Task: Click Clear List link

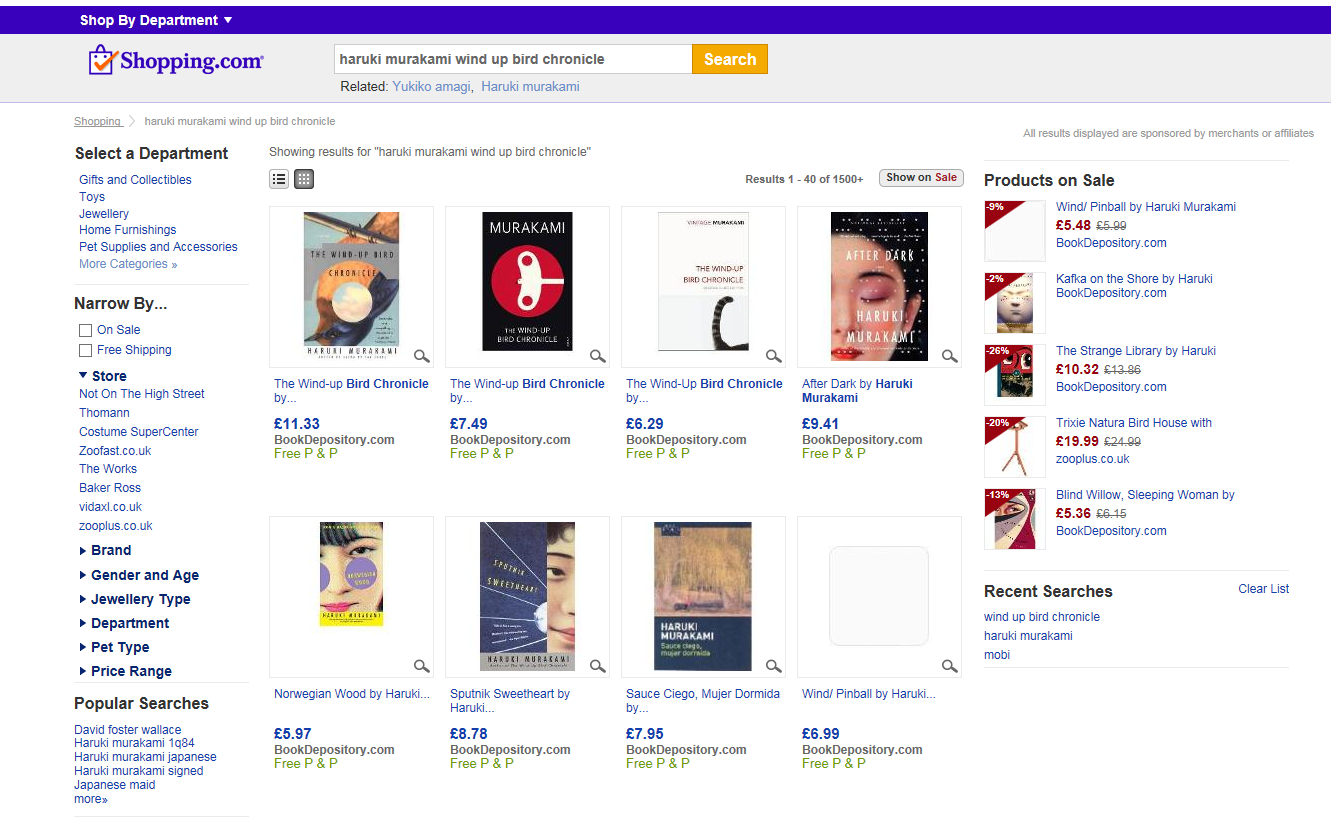Action: pos(1263,589)
